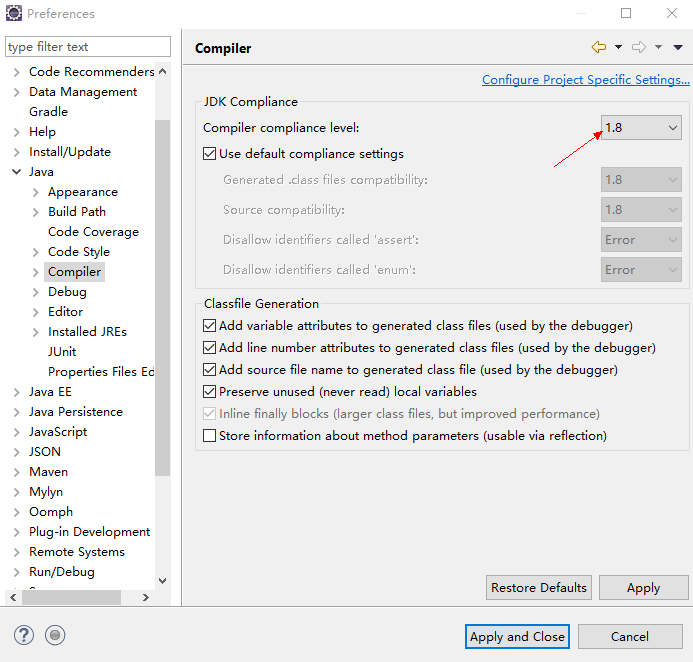Open the back history dropdown arrow
This screenshot has height=662, width=693.
point(618,47)
